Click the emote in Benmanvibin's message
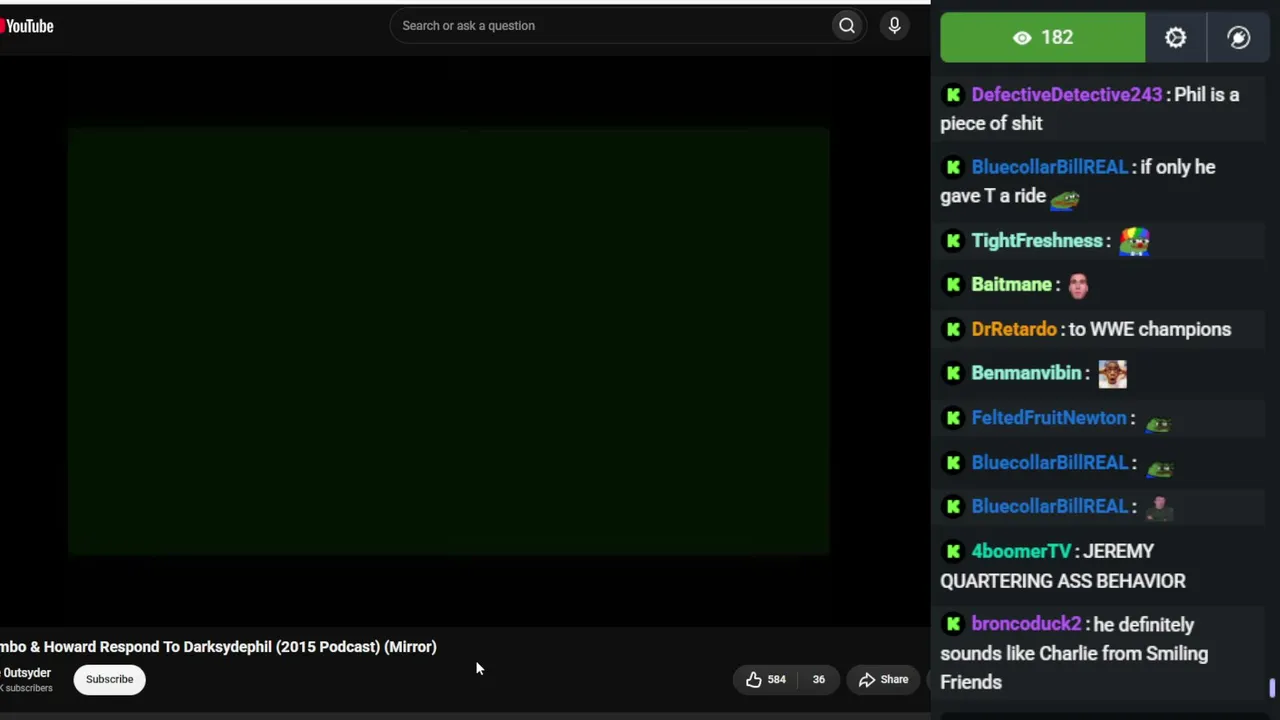Viewport: 1280px width, 720px height. point(1112,373)
